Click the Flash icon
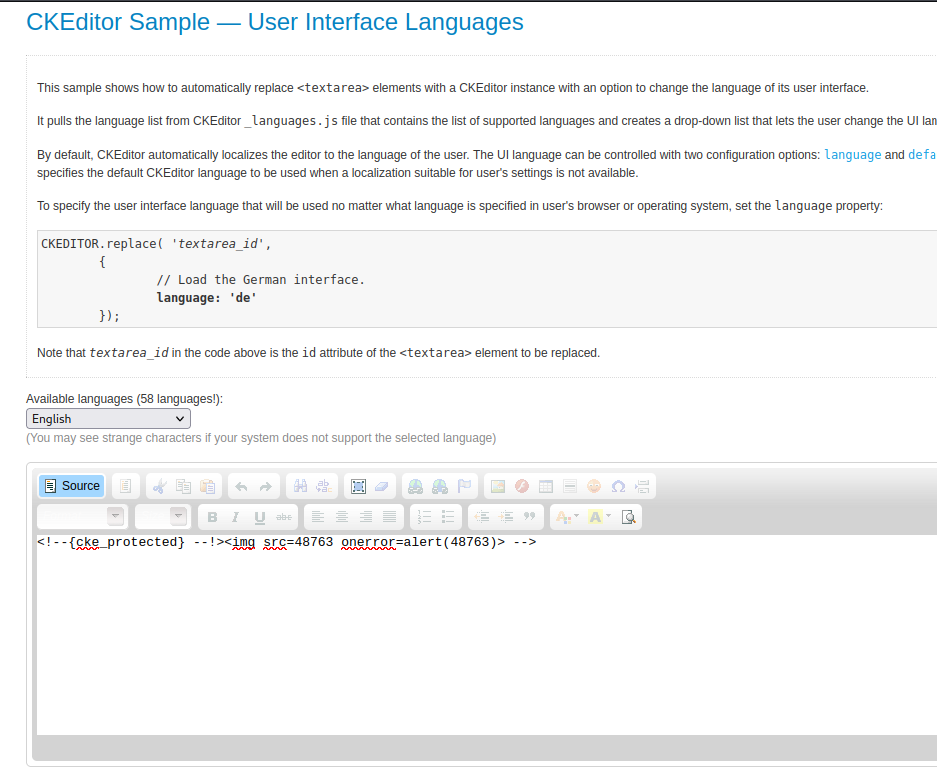The width and height of the screenshot is (937, 772). [x=522, y=486]
